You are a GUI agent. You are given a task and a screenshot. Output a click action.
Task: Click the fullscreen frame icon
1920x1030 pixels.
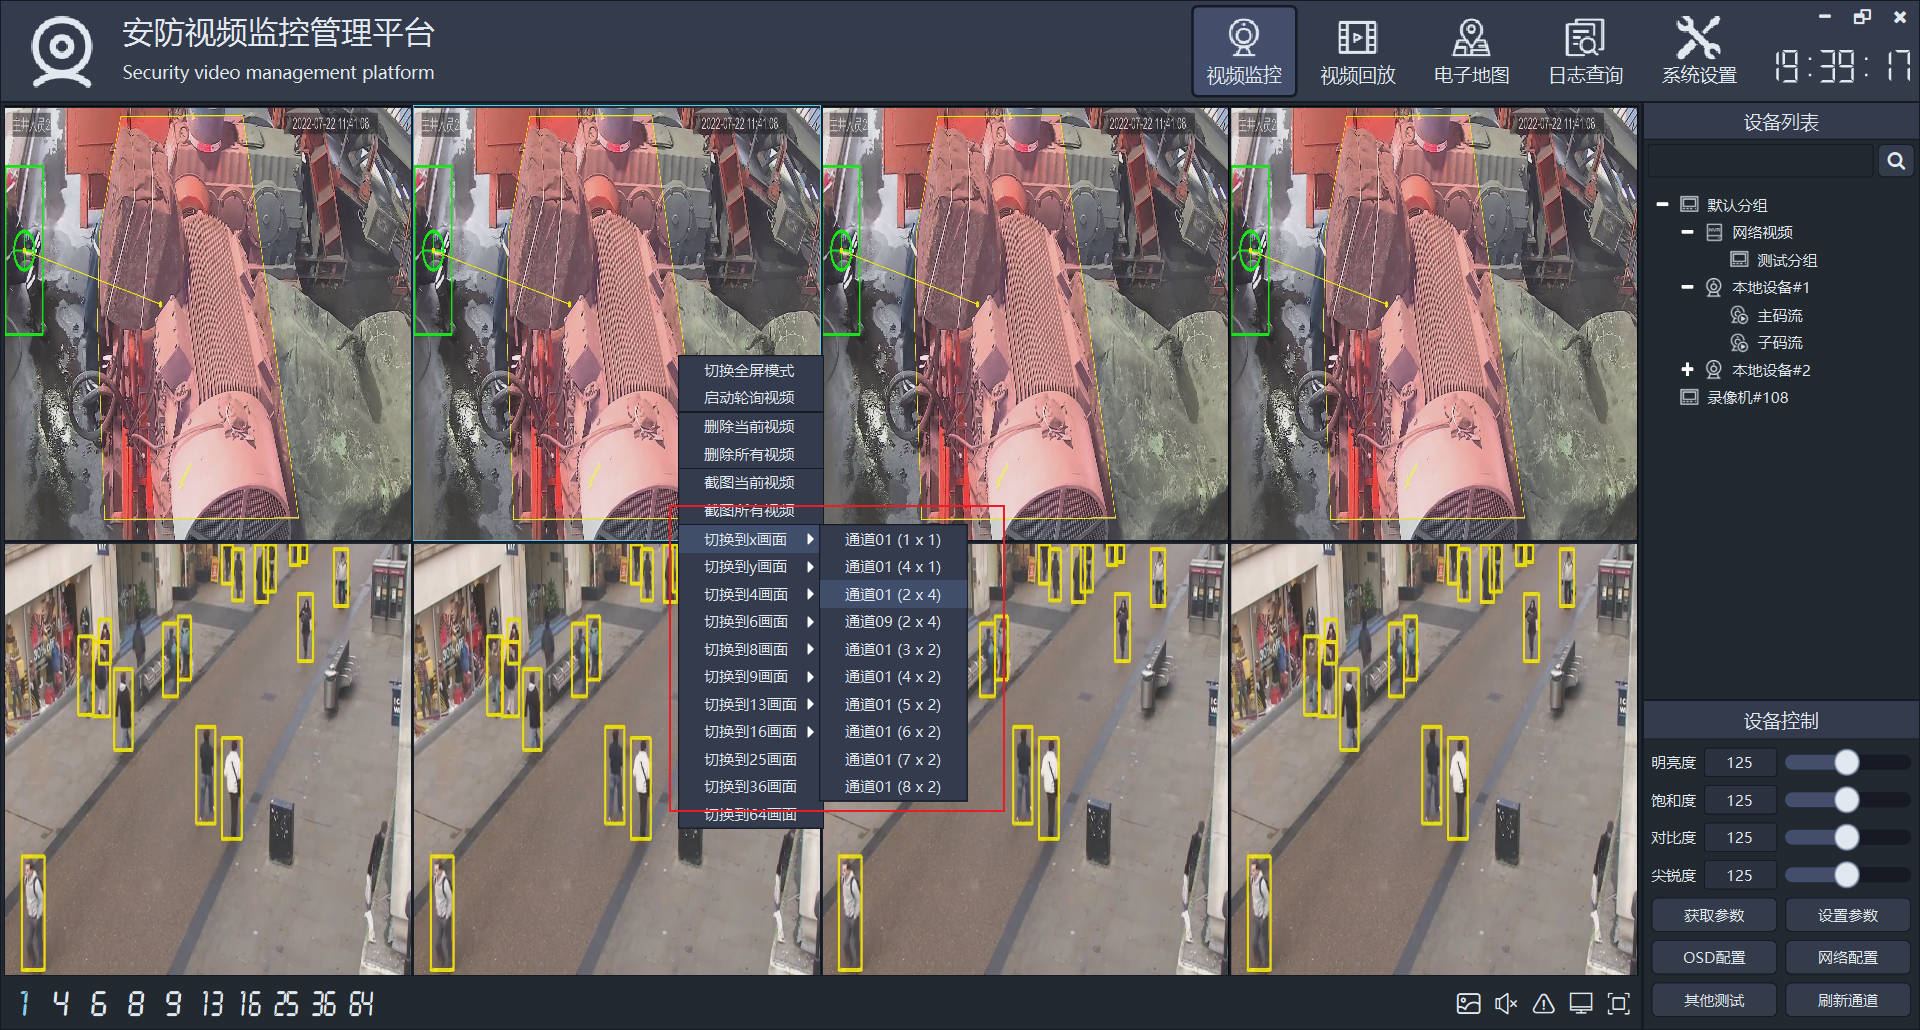pyautogui.click(x=1618, y=1003)
